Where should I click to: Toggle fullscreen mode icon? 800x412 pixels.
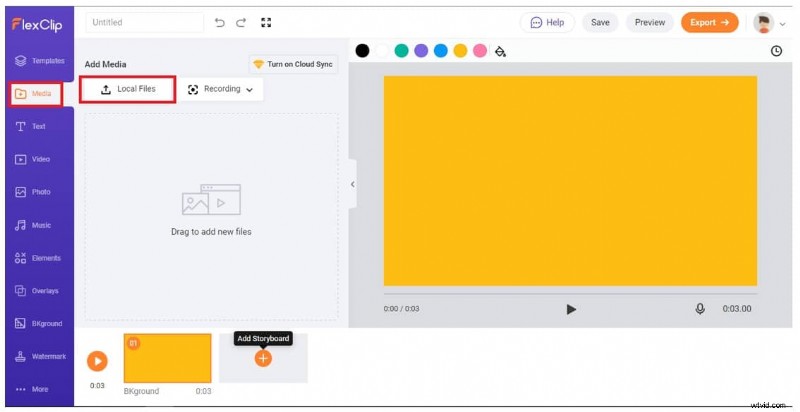[266, 22]
